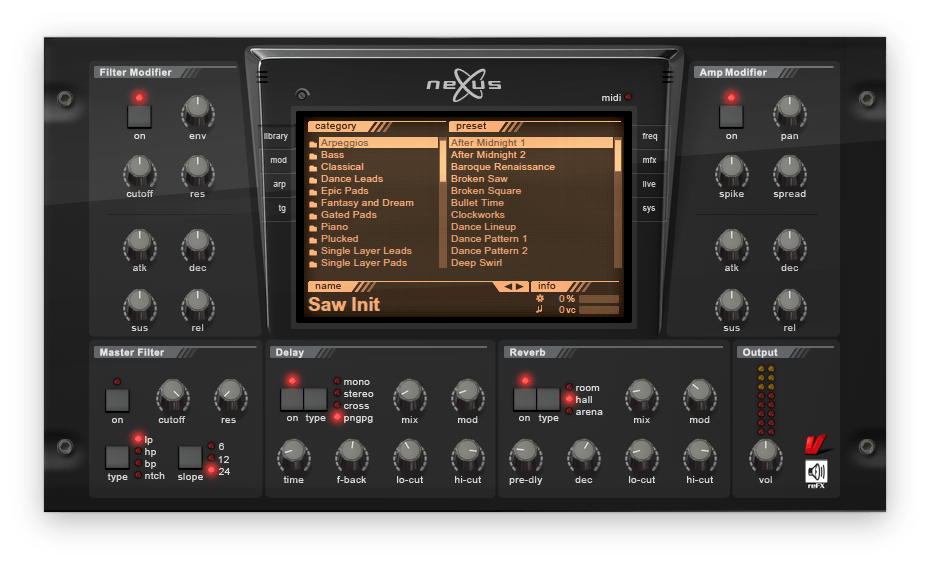
Task: Click the Amp Modifier spike knob
Action: tap(731, 170)
